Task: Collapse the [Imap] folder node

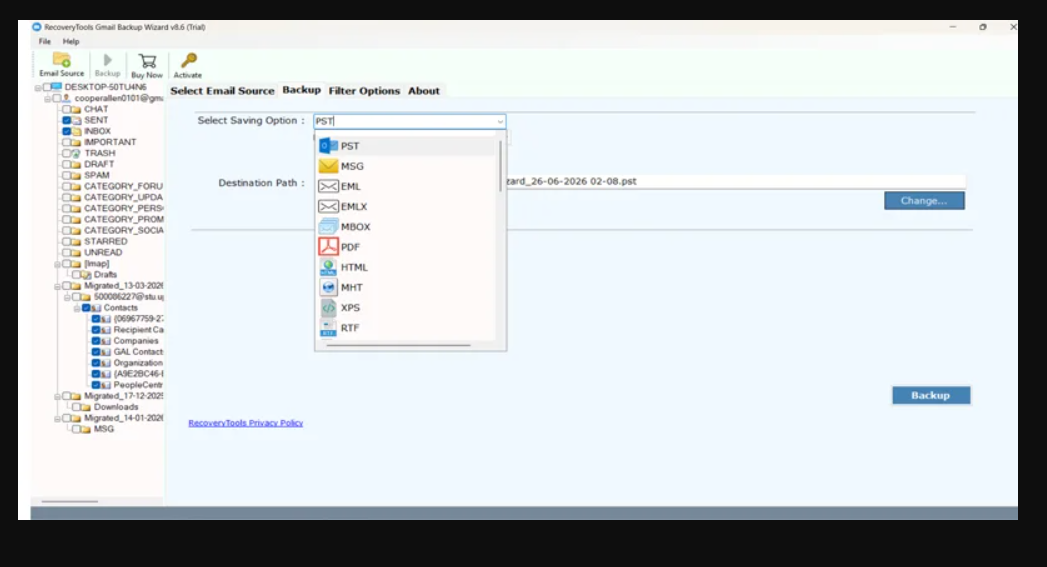Action: (x=57, y=264)
